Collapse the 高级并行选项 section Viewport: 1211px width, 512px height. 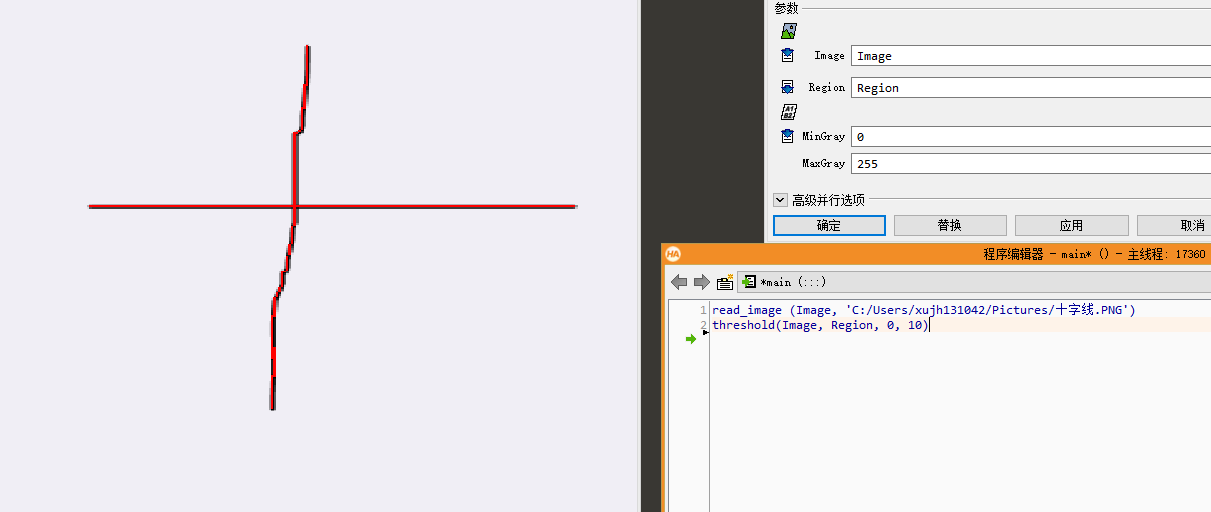tap(780, 200)
